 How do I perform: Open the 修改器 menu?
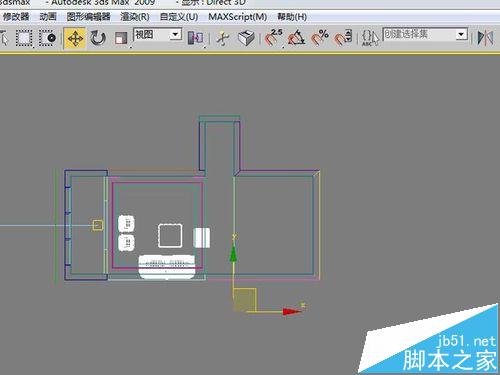pyautogui.click(x=15, y=17)
